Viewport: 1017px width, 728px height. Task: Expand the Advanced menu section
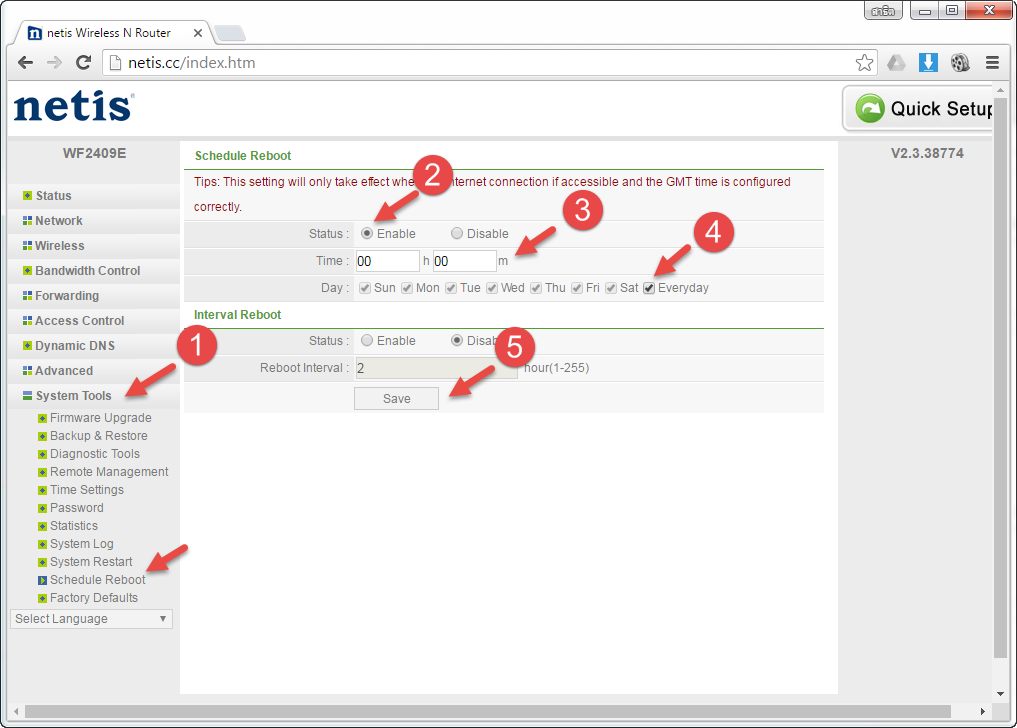tap(64, 370)
